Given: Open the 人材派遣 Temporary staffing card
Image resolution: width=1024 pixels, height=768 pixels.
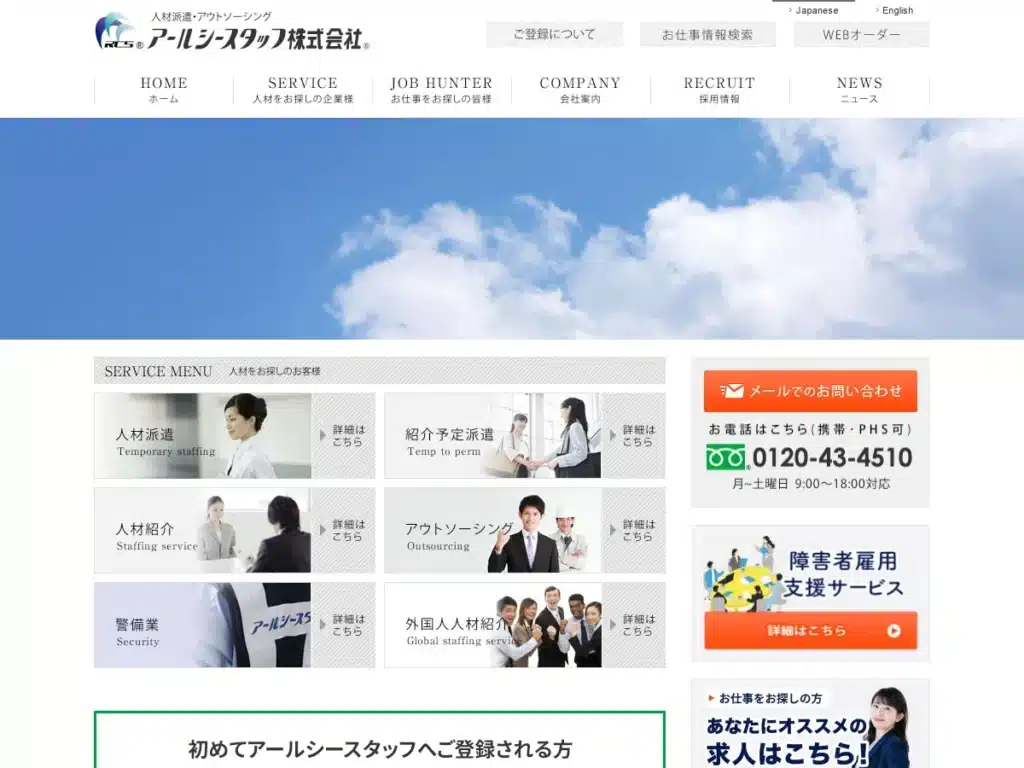Looking at the screenshot, I should (x=234, y=436).
